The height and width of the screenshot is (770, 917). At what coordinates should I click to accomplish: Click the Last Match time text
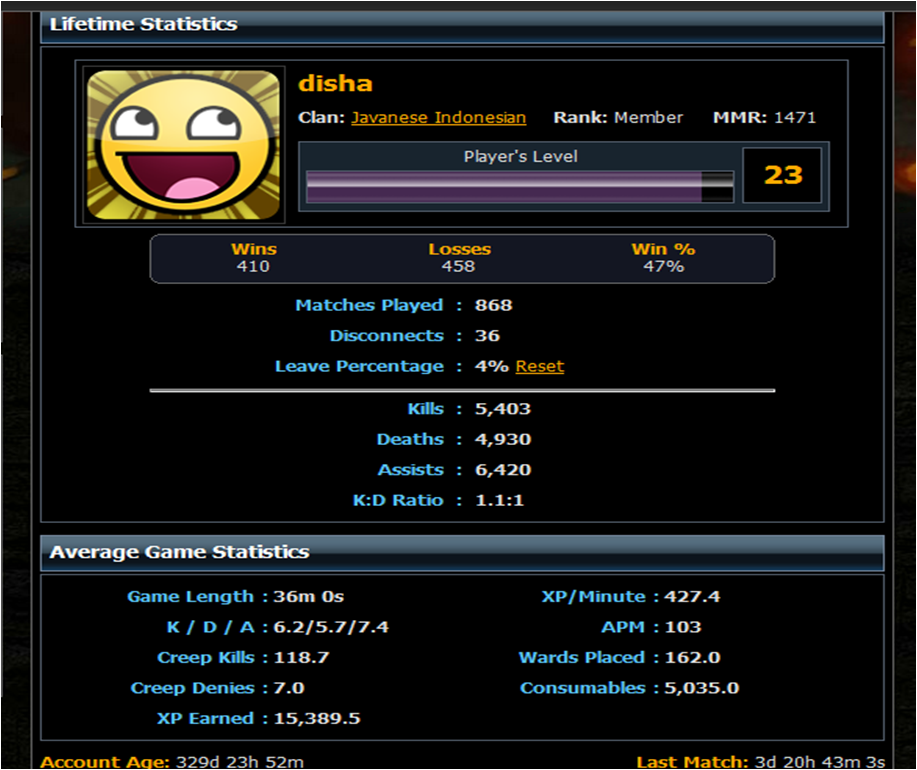tap(761, 762)
